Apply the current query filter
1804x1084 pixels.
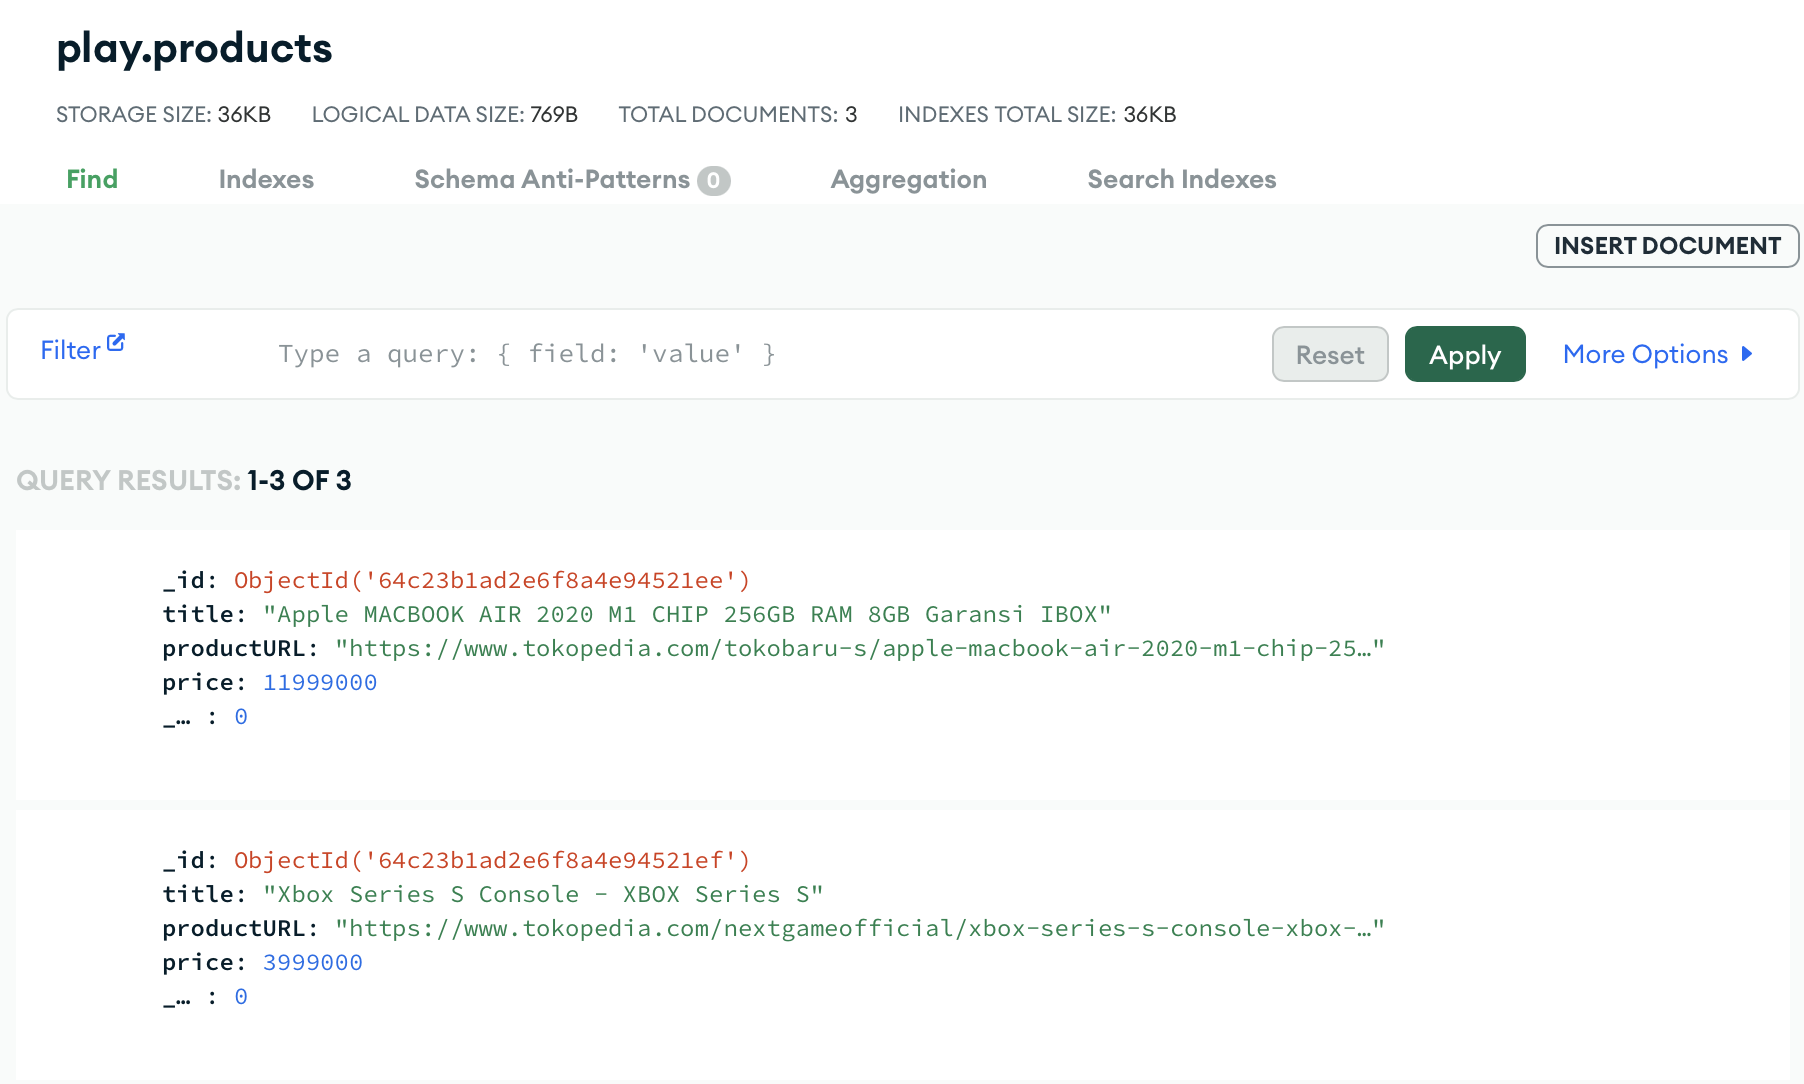point(1464,354)
